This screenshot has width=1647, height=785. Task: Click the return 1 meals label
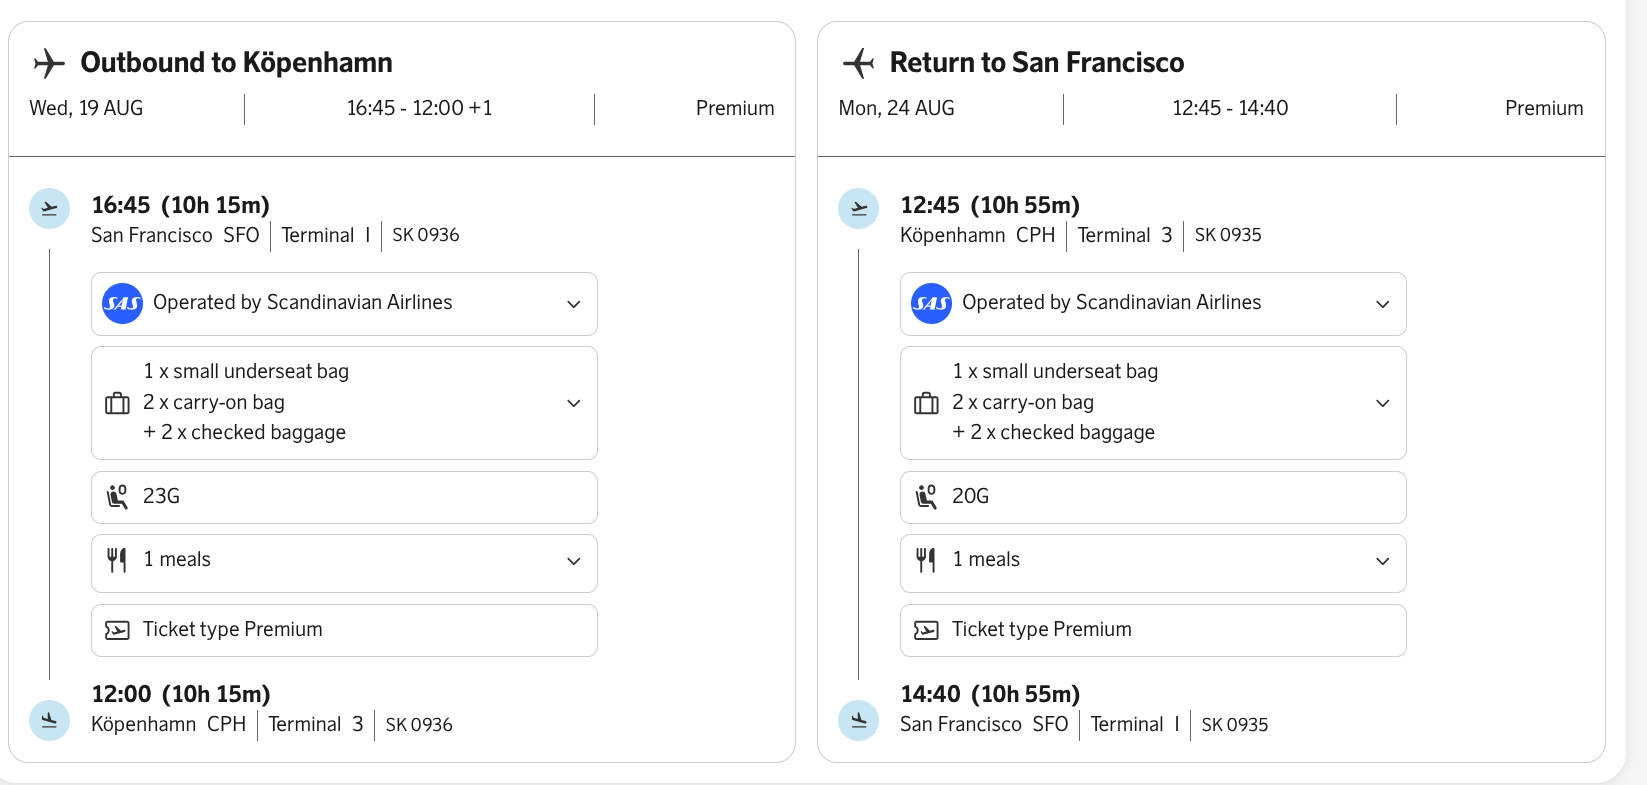[986, 559]
